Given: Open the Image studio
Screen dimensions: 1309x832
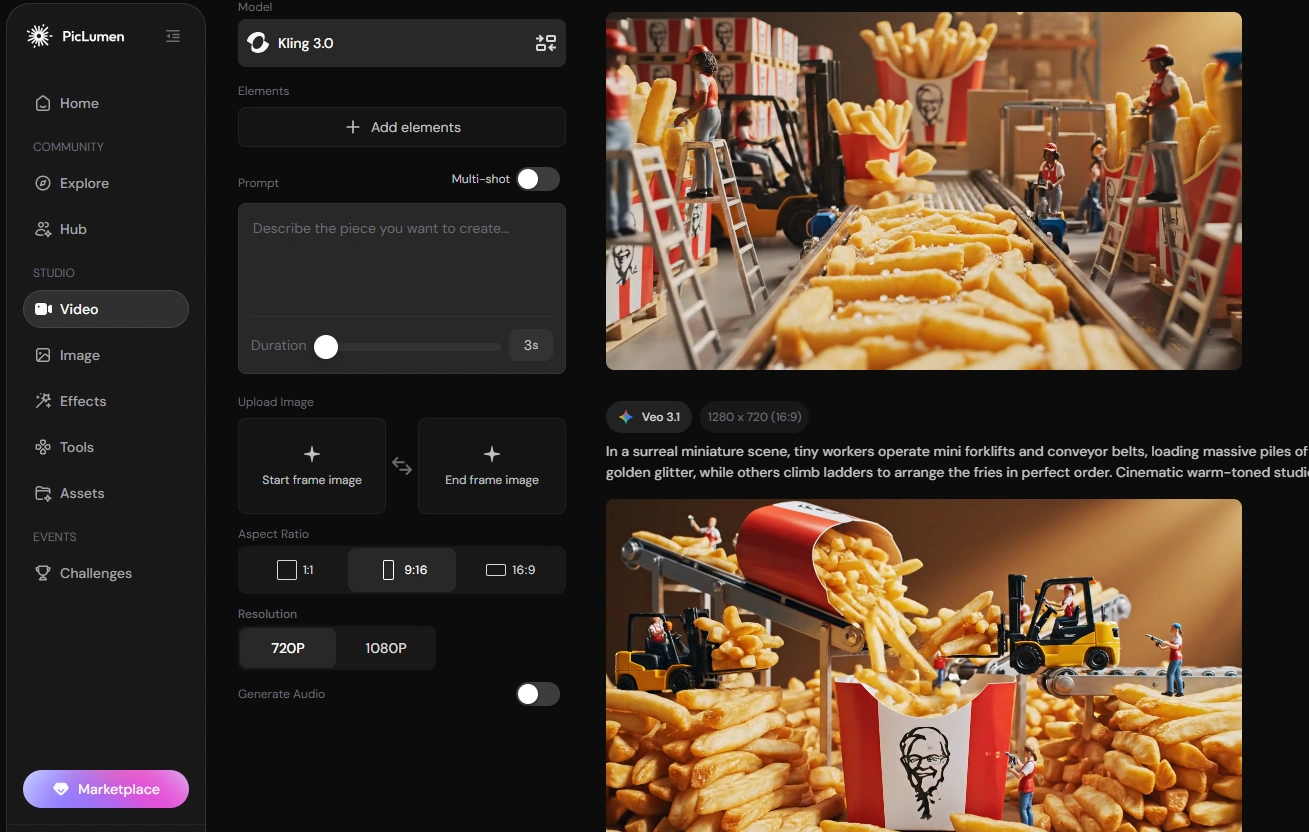Looking at the screenshot, I should click(x=106, y=355).
